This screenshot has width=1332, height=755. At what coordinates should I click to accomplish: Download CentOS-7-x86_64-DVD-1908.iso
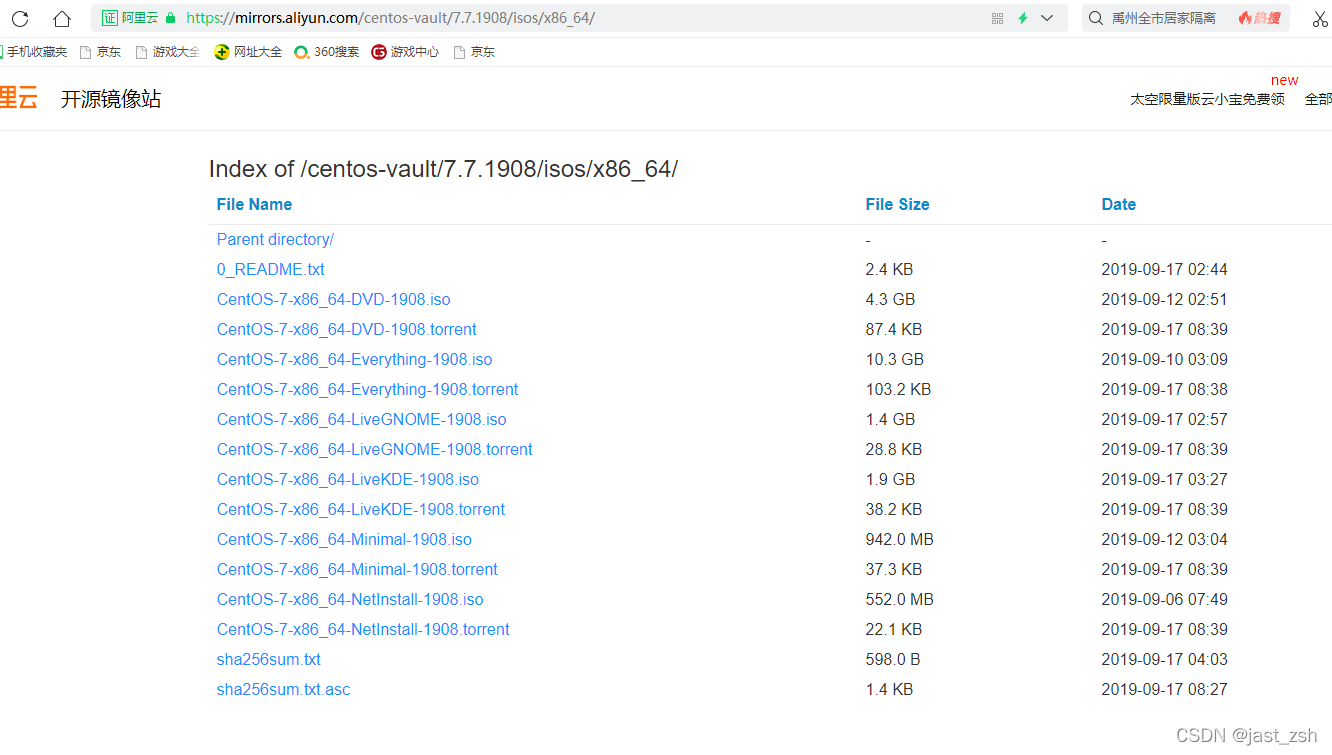coord(333,299)
